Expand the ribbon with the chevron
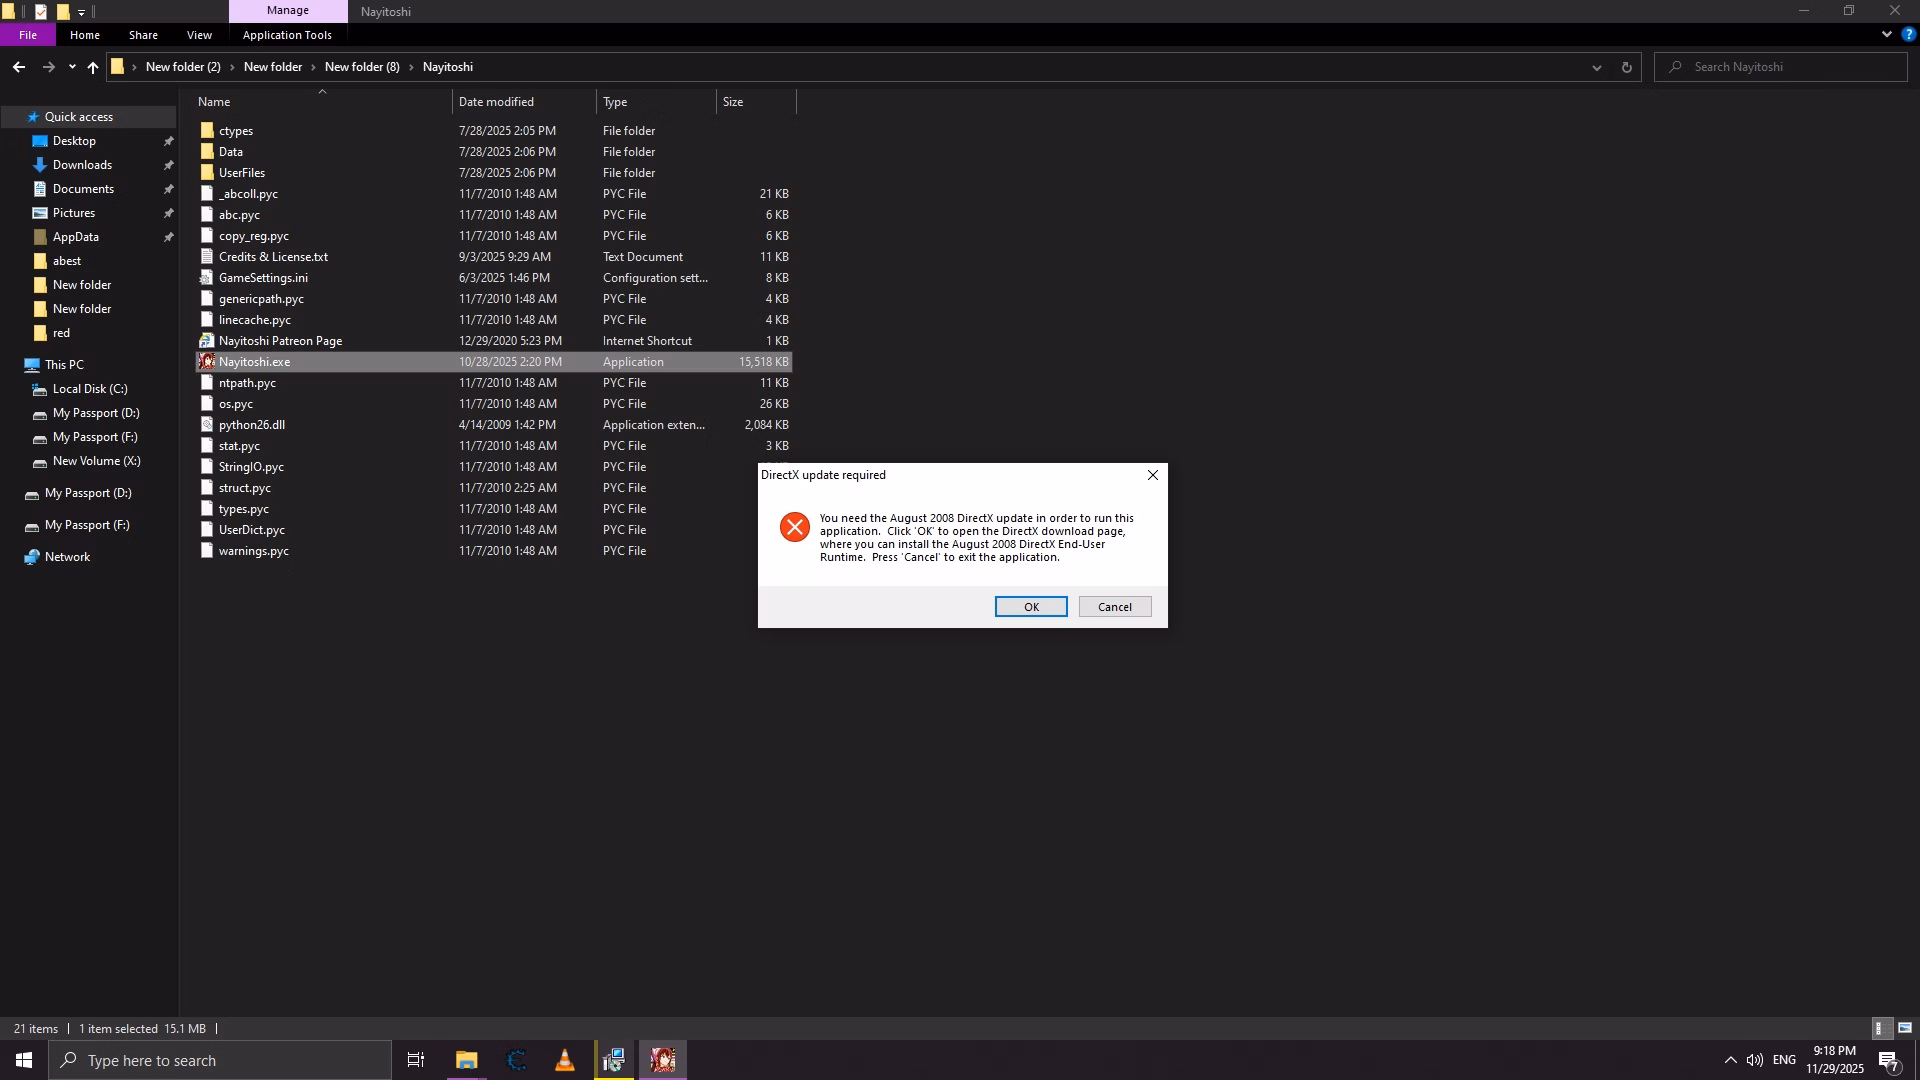The height and width of the screenshot is (1080, 1920). 1886,34
